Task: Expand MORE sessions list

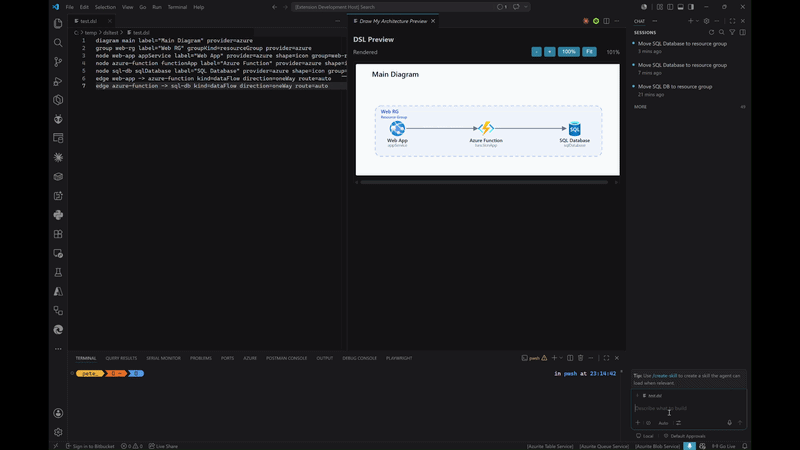Action: coord(640,107)
